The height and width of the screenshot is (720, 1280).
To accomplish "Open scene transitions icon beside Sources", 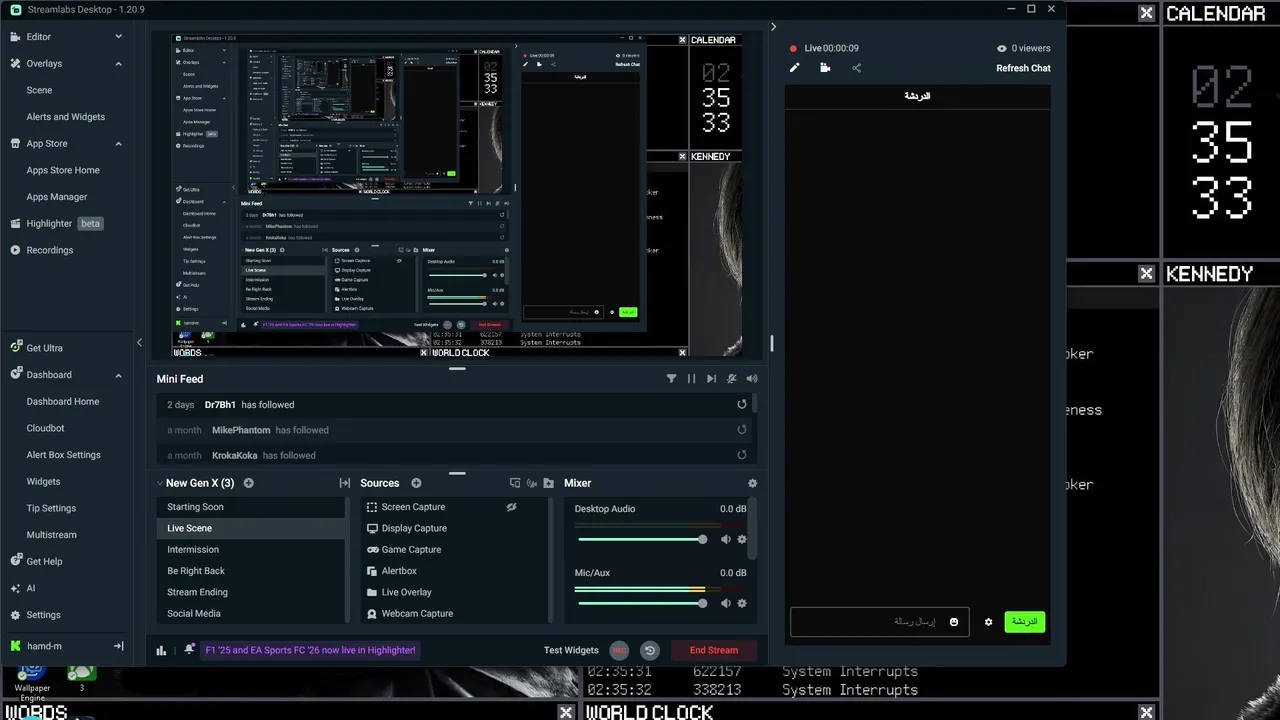I will pyautogui.click(x=345, y=483).
